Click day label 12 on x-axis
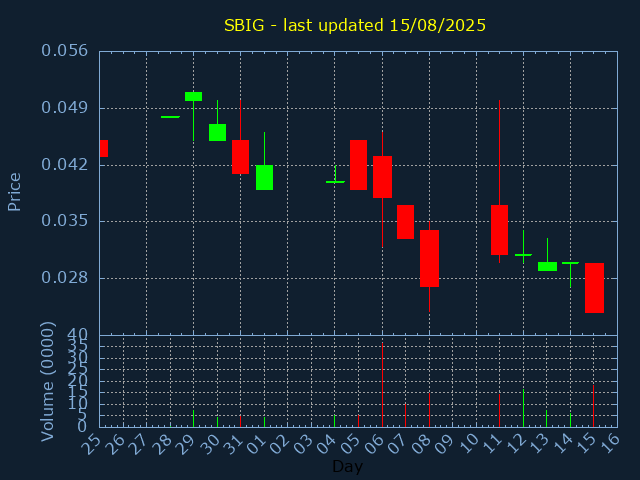 point(516,444)
